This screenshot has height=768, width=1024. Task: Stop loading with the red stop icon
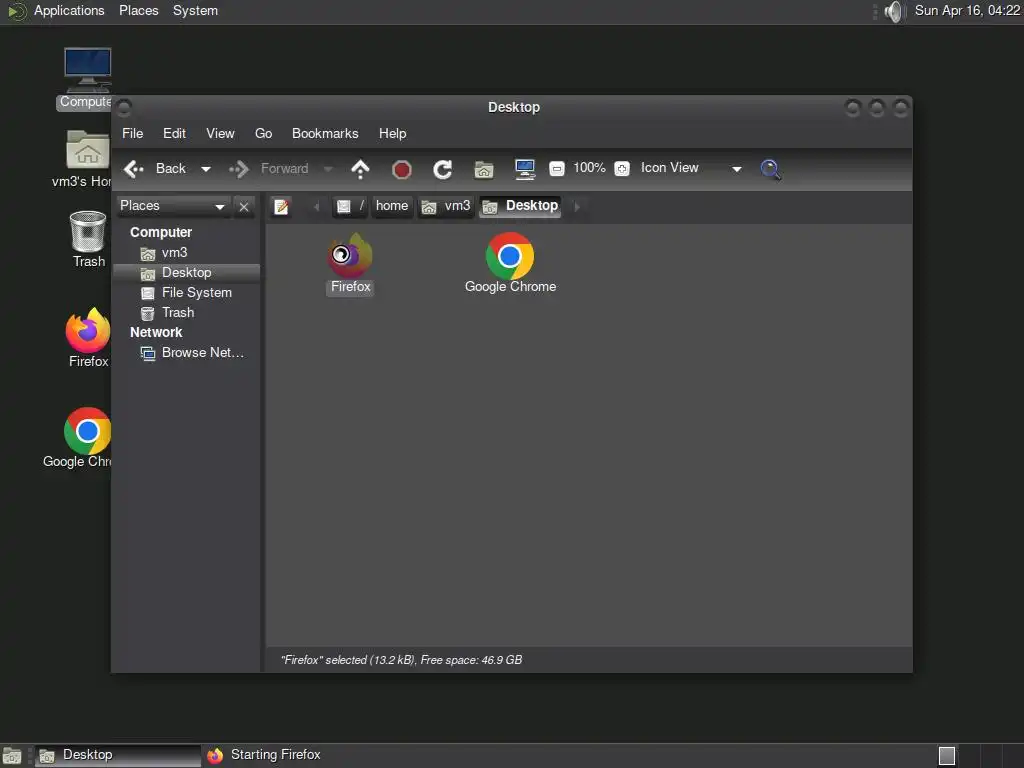point(402,170)
